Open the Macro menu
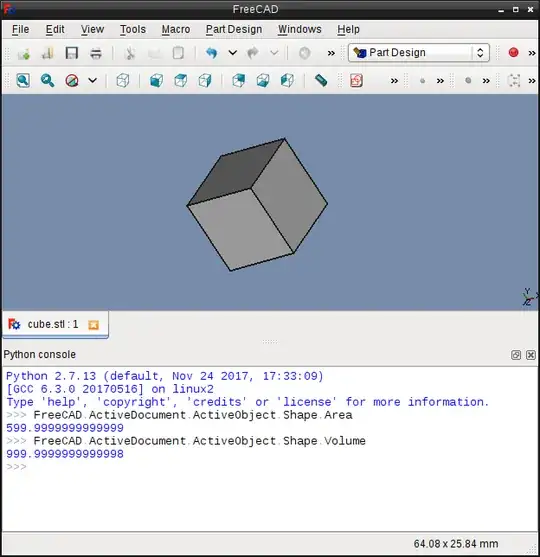The image size is (540, 557). point(176,29)
